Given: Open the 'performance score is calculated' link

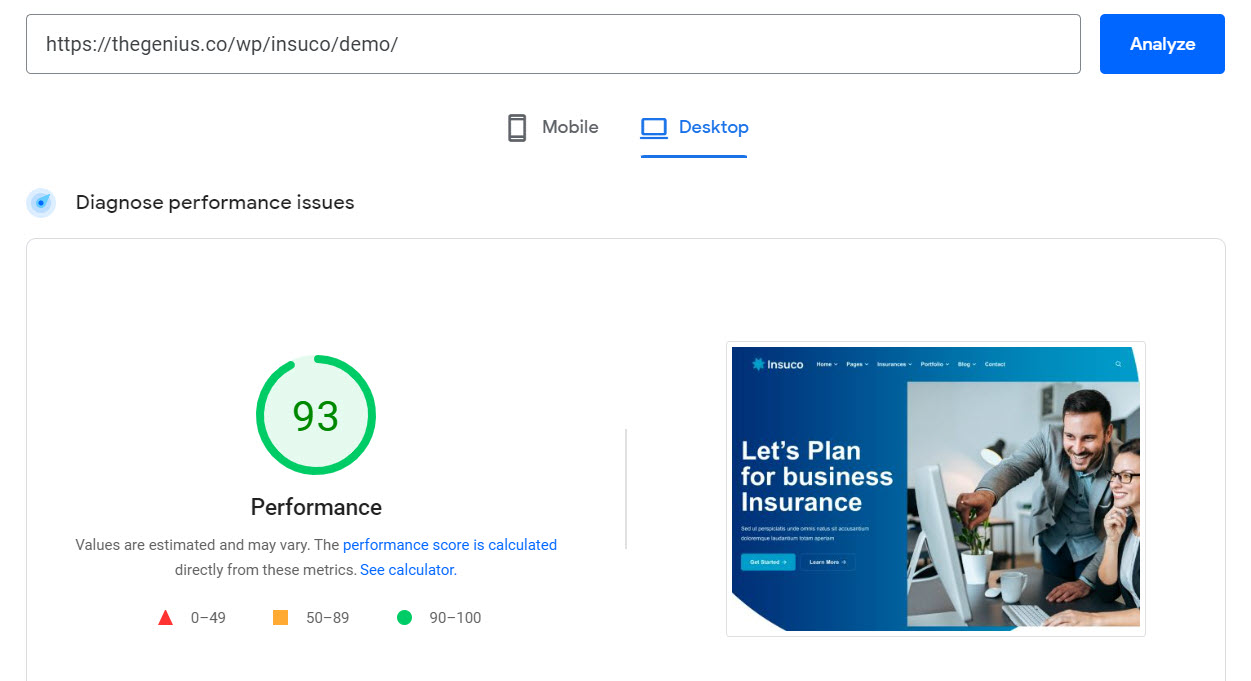Looking at the screenshot, I should point(449,545).
